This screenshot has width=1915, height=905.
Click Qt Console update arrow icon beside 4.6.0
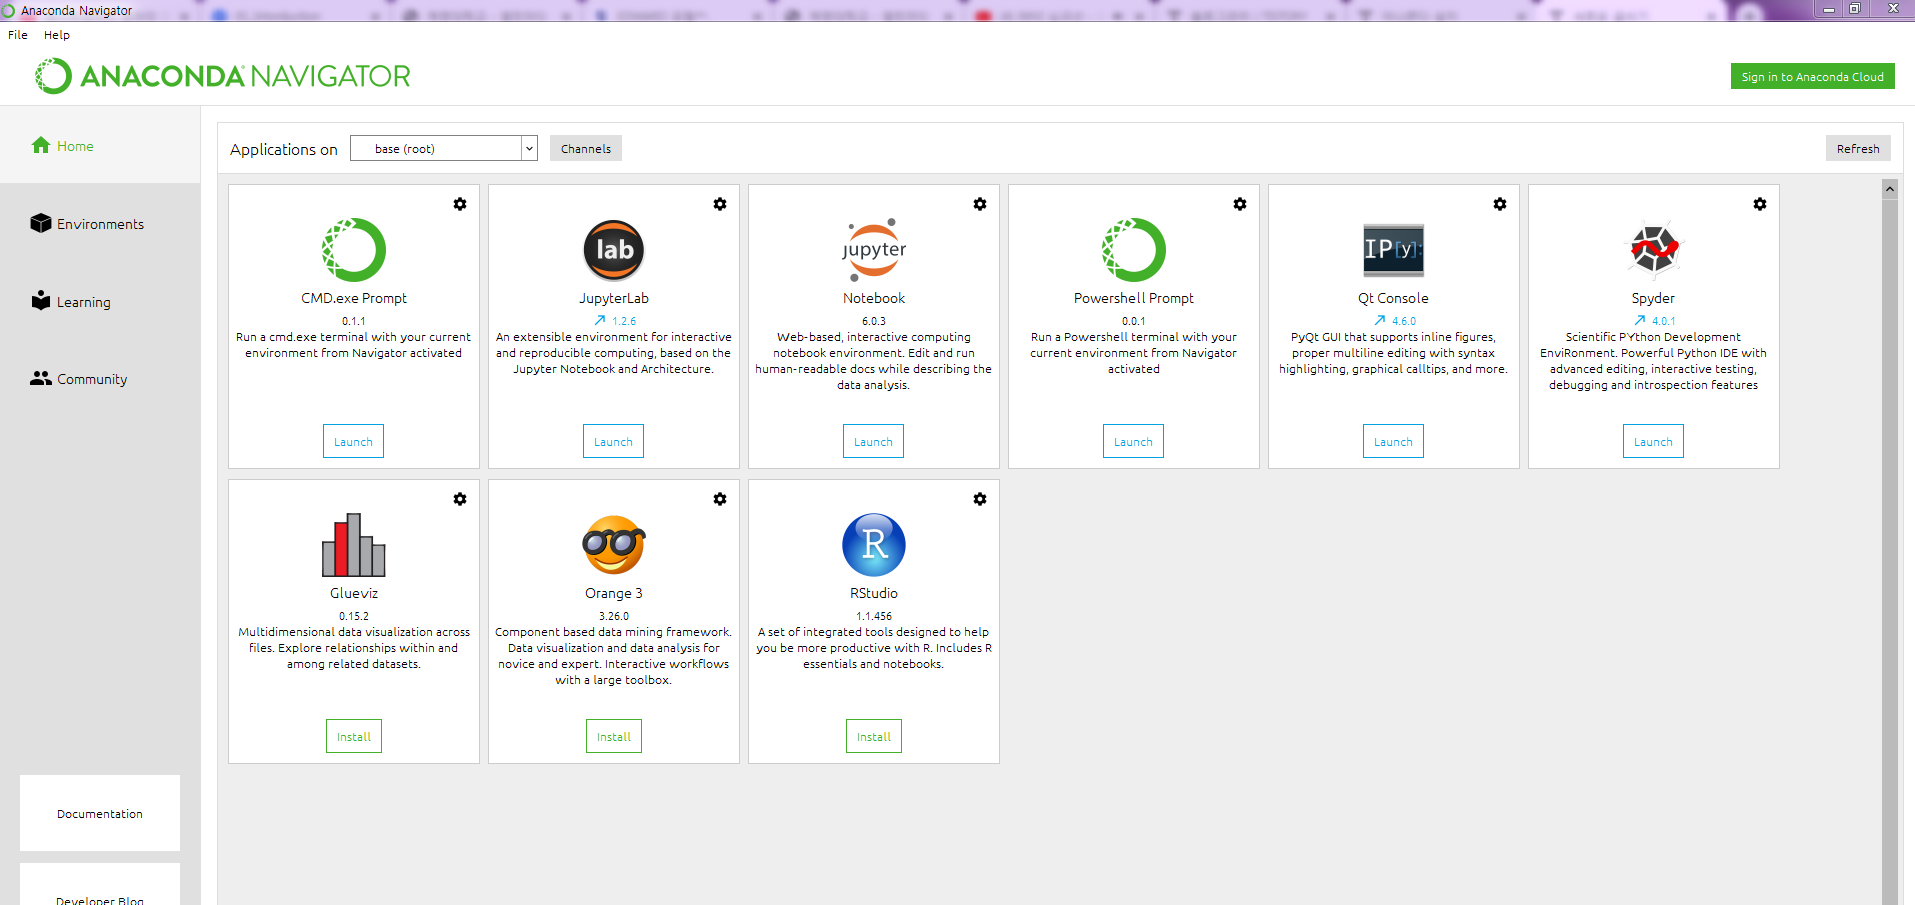1380,321
